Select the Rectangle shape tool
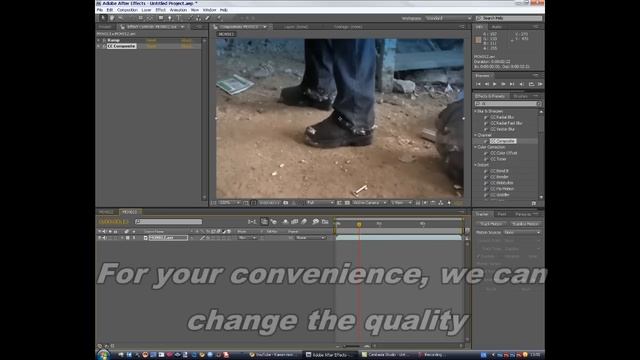Screen dimensions: 640x360 coord(161,18)
